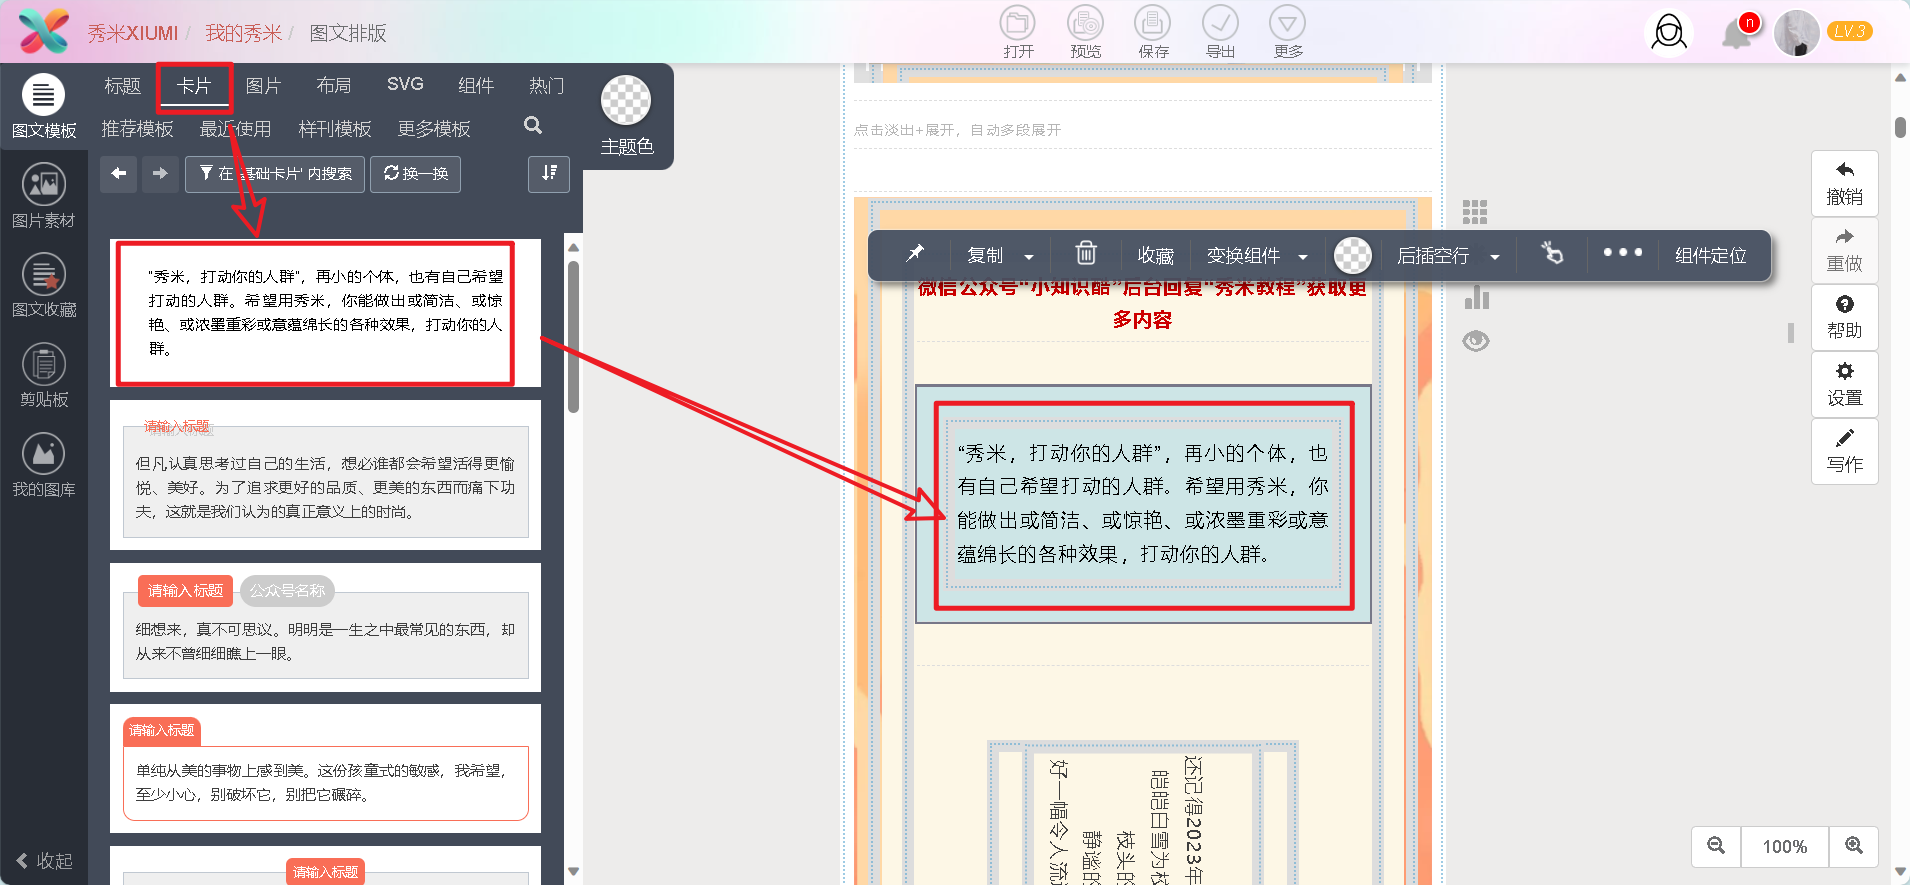
Task: Pick the 主题色 theme color swatch
Action: tap(626, 101)
